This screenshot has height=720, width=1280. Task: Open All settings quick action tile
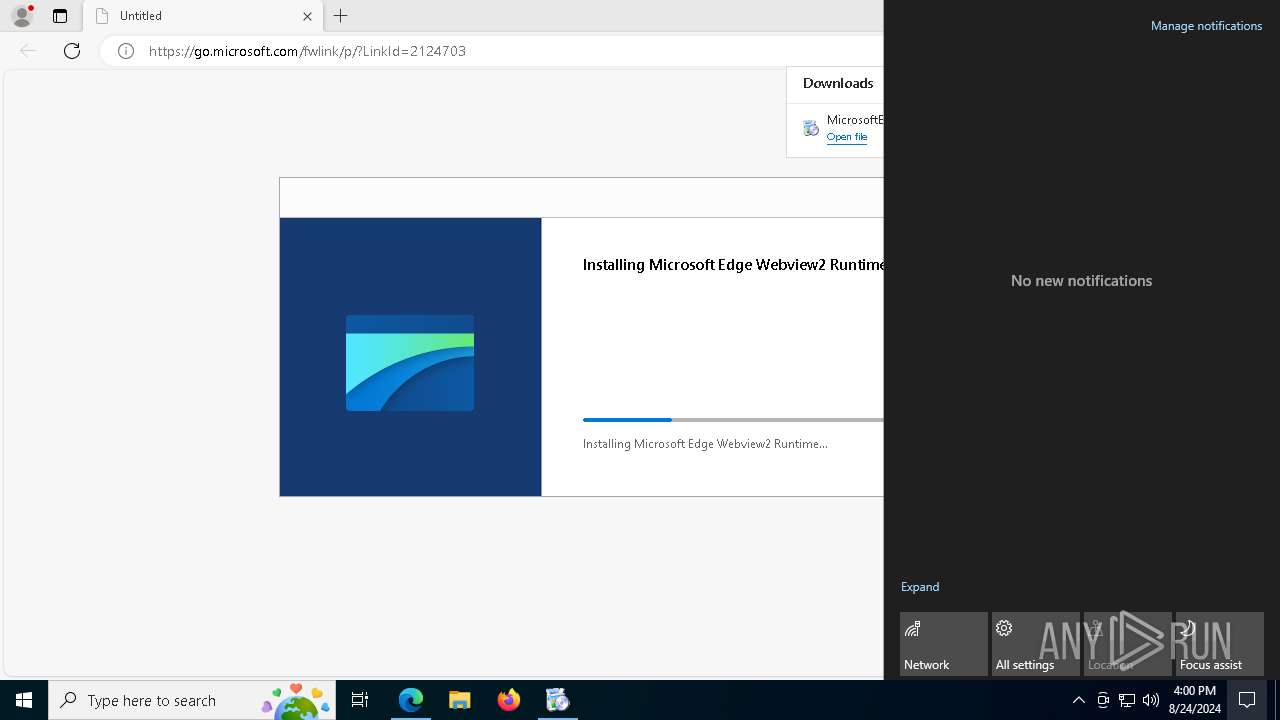pos(1036,644)
